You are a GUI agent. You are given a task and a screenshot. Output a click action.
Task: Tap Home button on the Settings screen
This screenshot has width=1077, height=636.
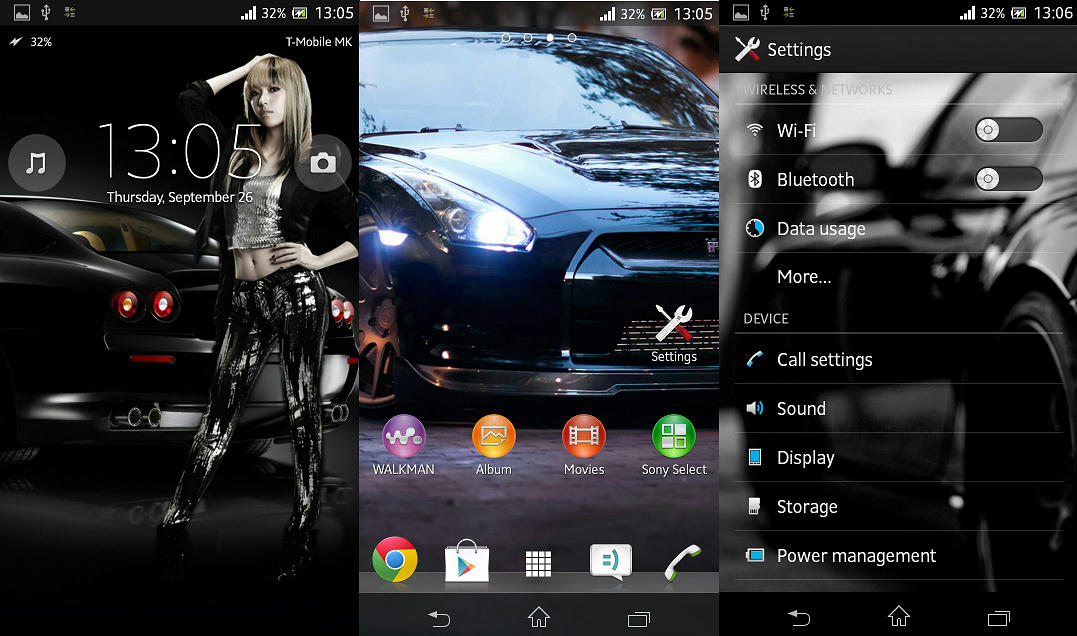(898, 617)
